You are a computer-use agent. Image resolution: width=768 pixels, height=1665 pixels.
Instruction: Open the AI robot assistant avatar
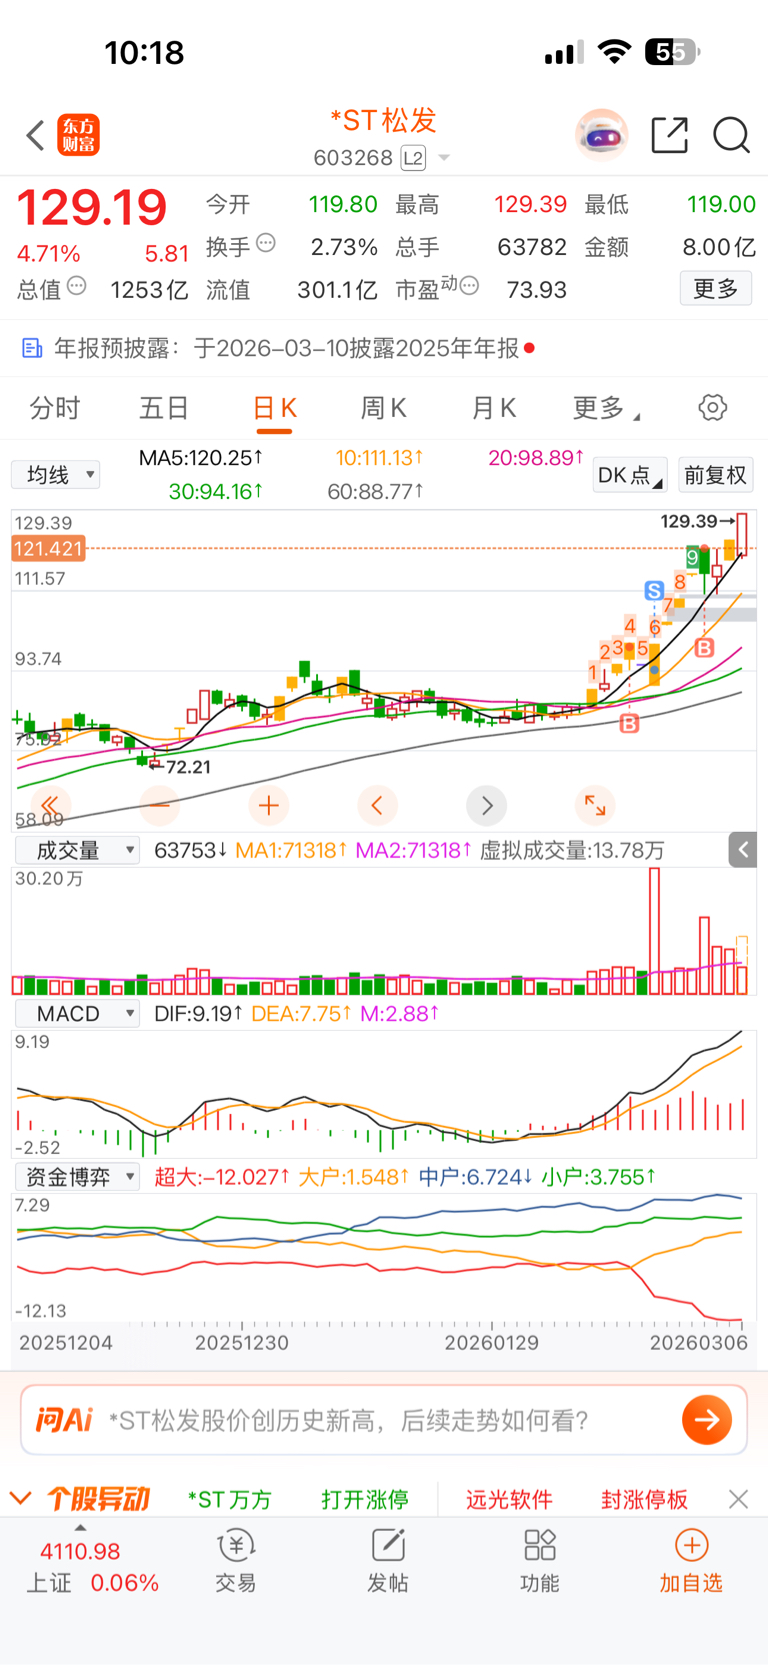(x=601, y=135)
